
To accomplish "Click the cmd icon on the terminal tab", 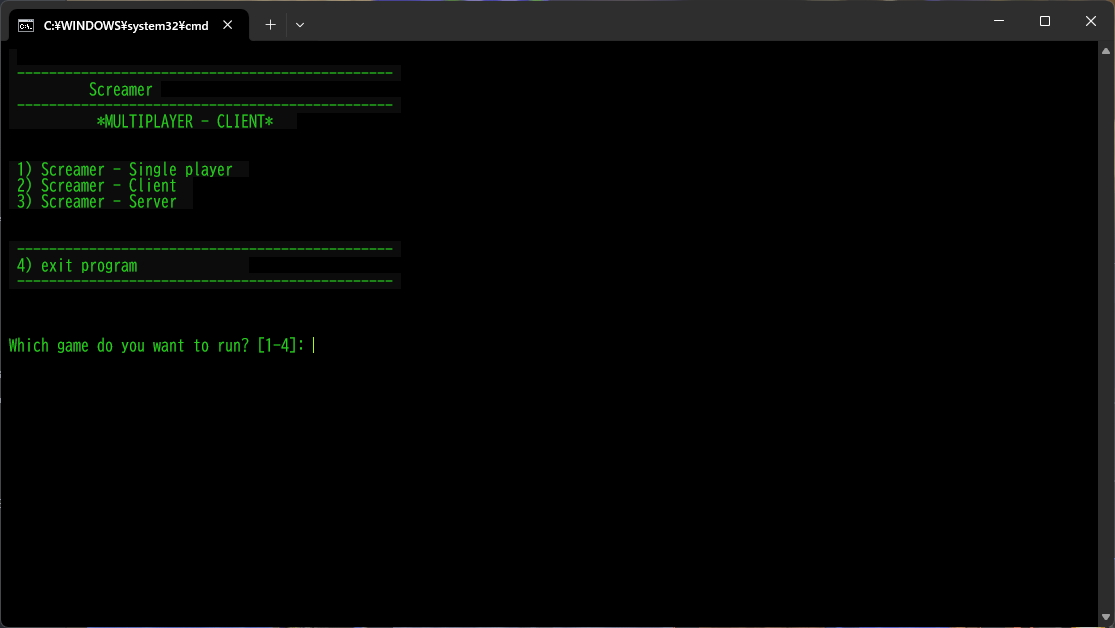I will coord(26,25).
